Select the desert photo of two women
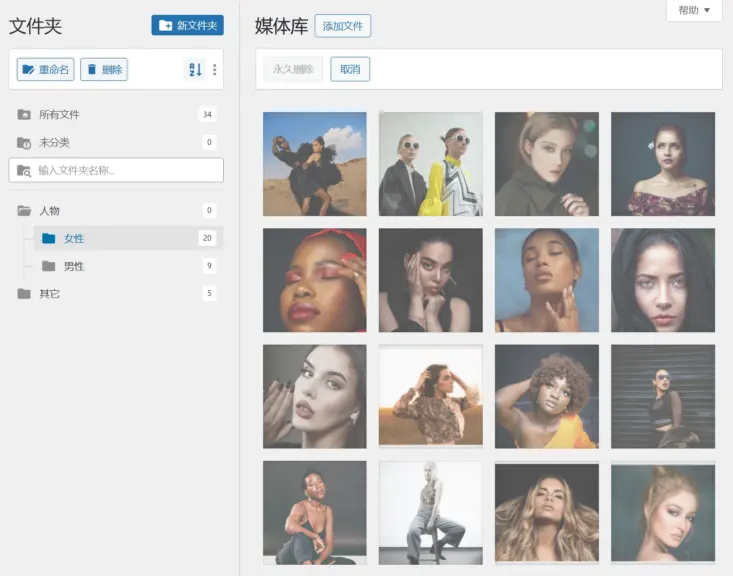 click(314, 164)
